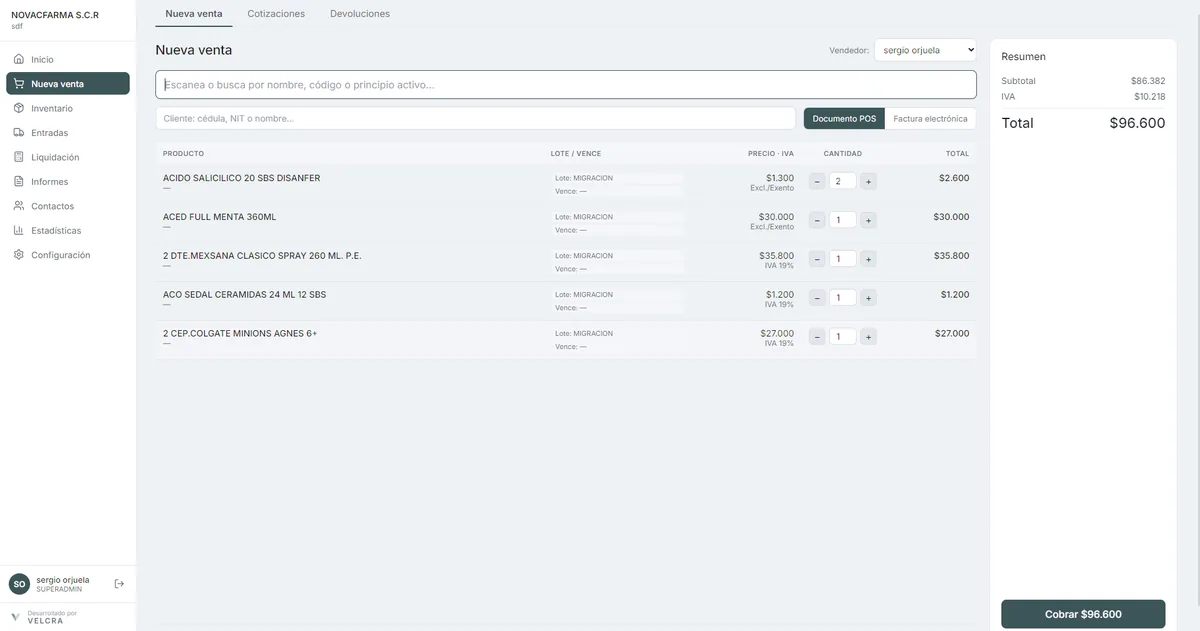Open the Devoluciones tab
This screenshot has width=1200, height=631.
(360, 14)
